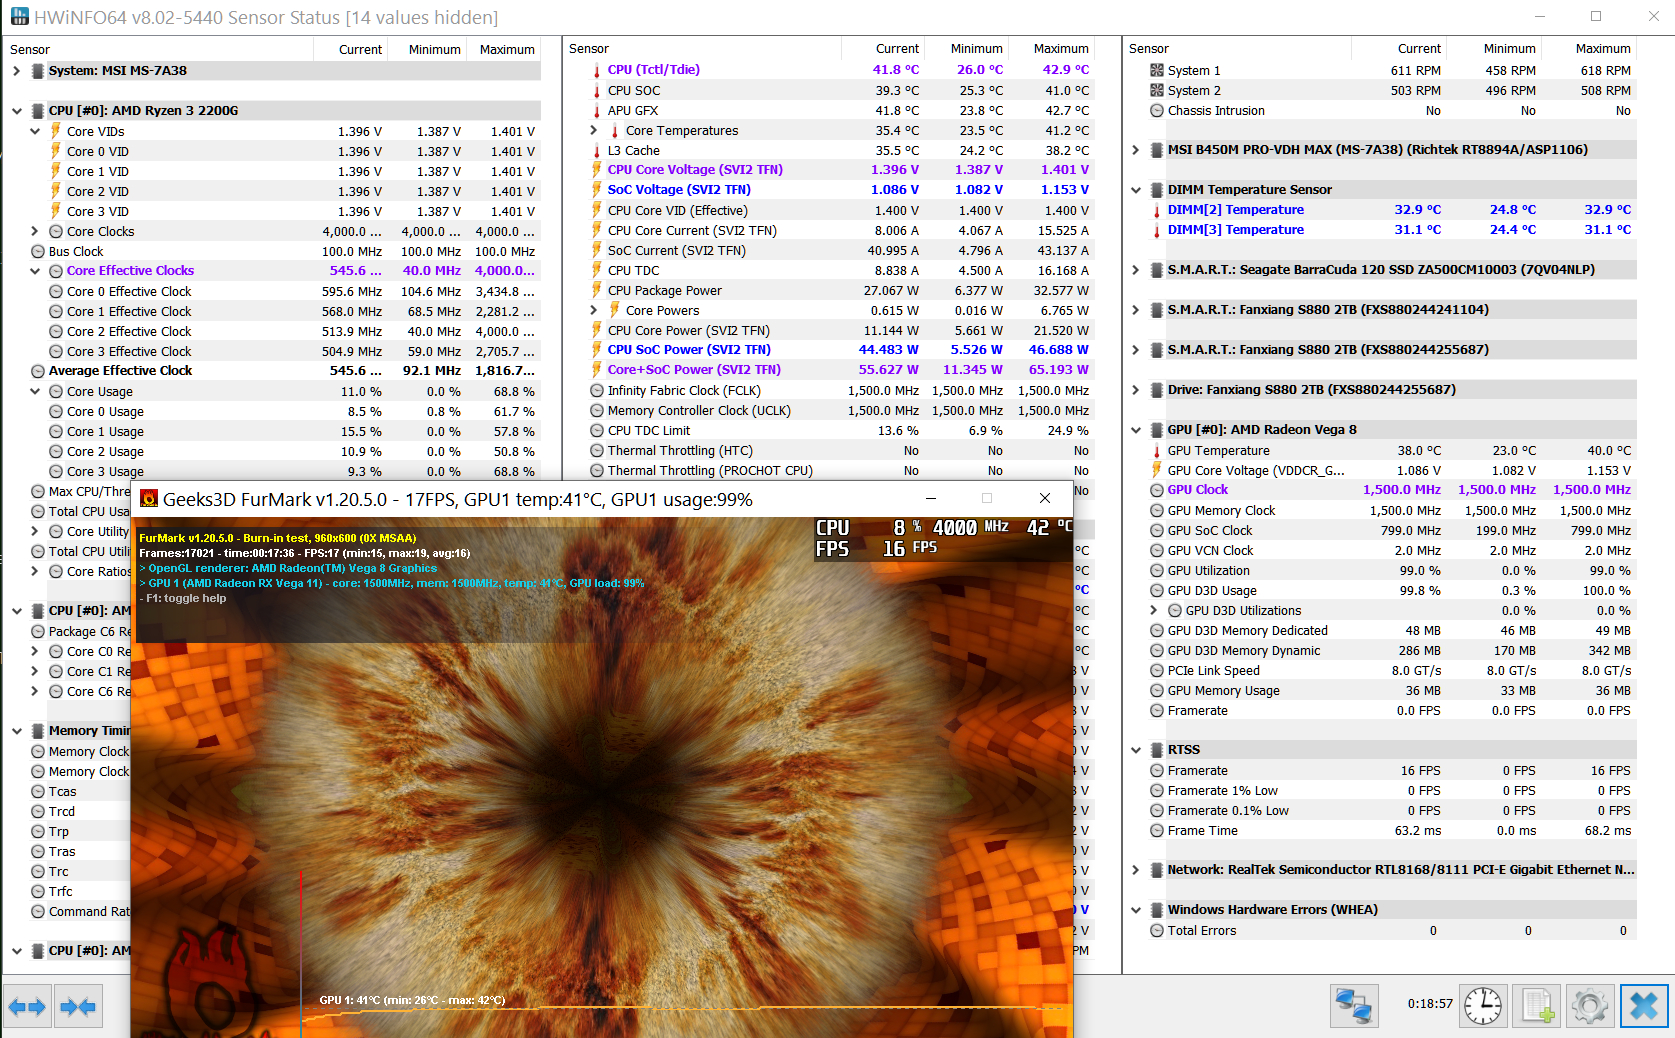Screen dimensions: 1675x1038
Task: Click the lightning icon beside CPU TDC
Action: pyautogui.click(x=597, y=270)
